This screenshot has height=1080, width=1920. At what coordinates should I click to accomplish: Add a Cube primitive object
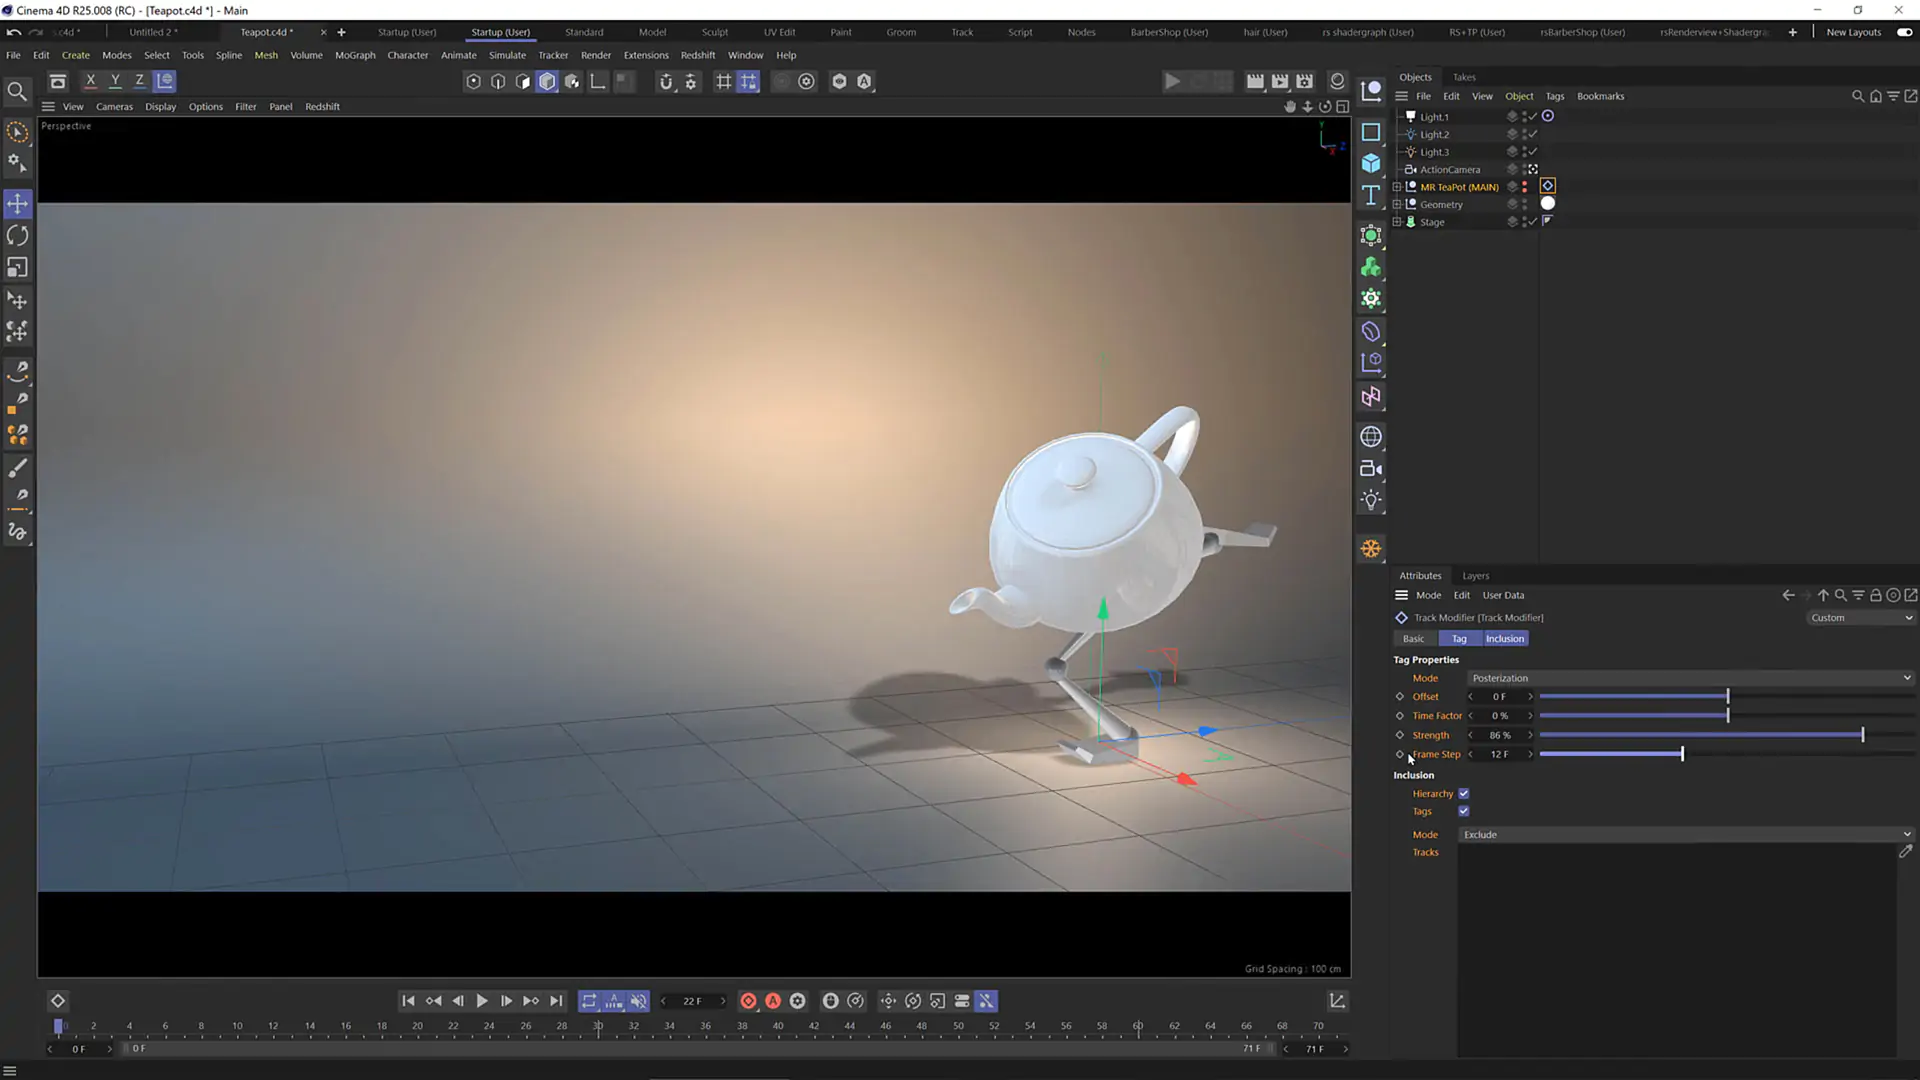[x=1371, y=163]
